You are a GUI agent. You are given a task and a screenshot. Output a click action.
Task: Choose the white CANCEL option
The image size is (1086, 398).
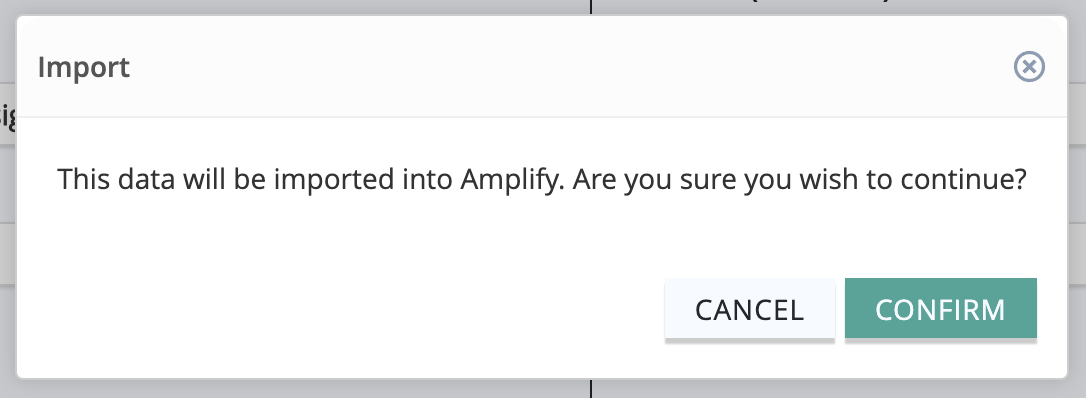point(749,308)
